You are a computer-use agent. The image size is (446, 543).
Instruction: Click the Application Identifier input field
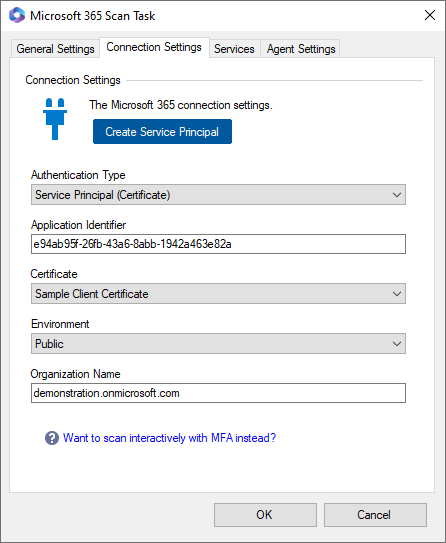(218, 244)
